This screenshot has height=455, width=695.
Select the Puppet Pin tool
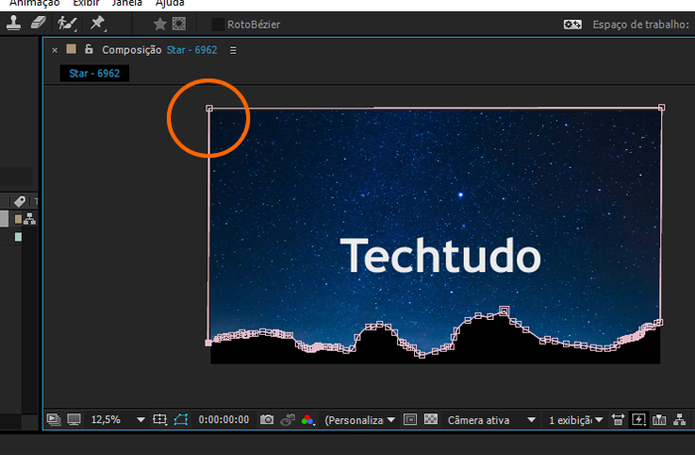coord(98,23)
